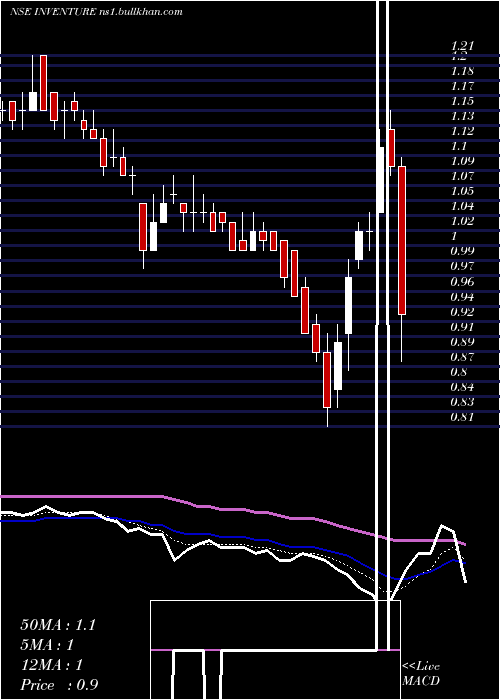Click the 0.84 axis label
Image resolution: width=500 pixels, height=700 pixels.
tap(462, 387)
